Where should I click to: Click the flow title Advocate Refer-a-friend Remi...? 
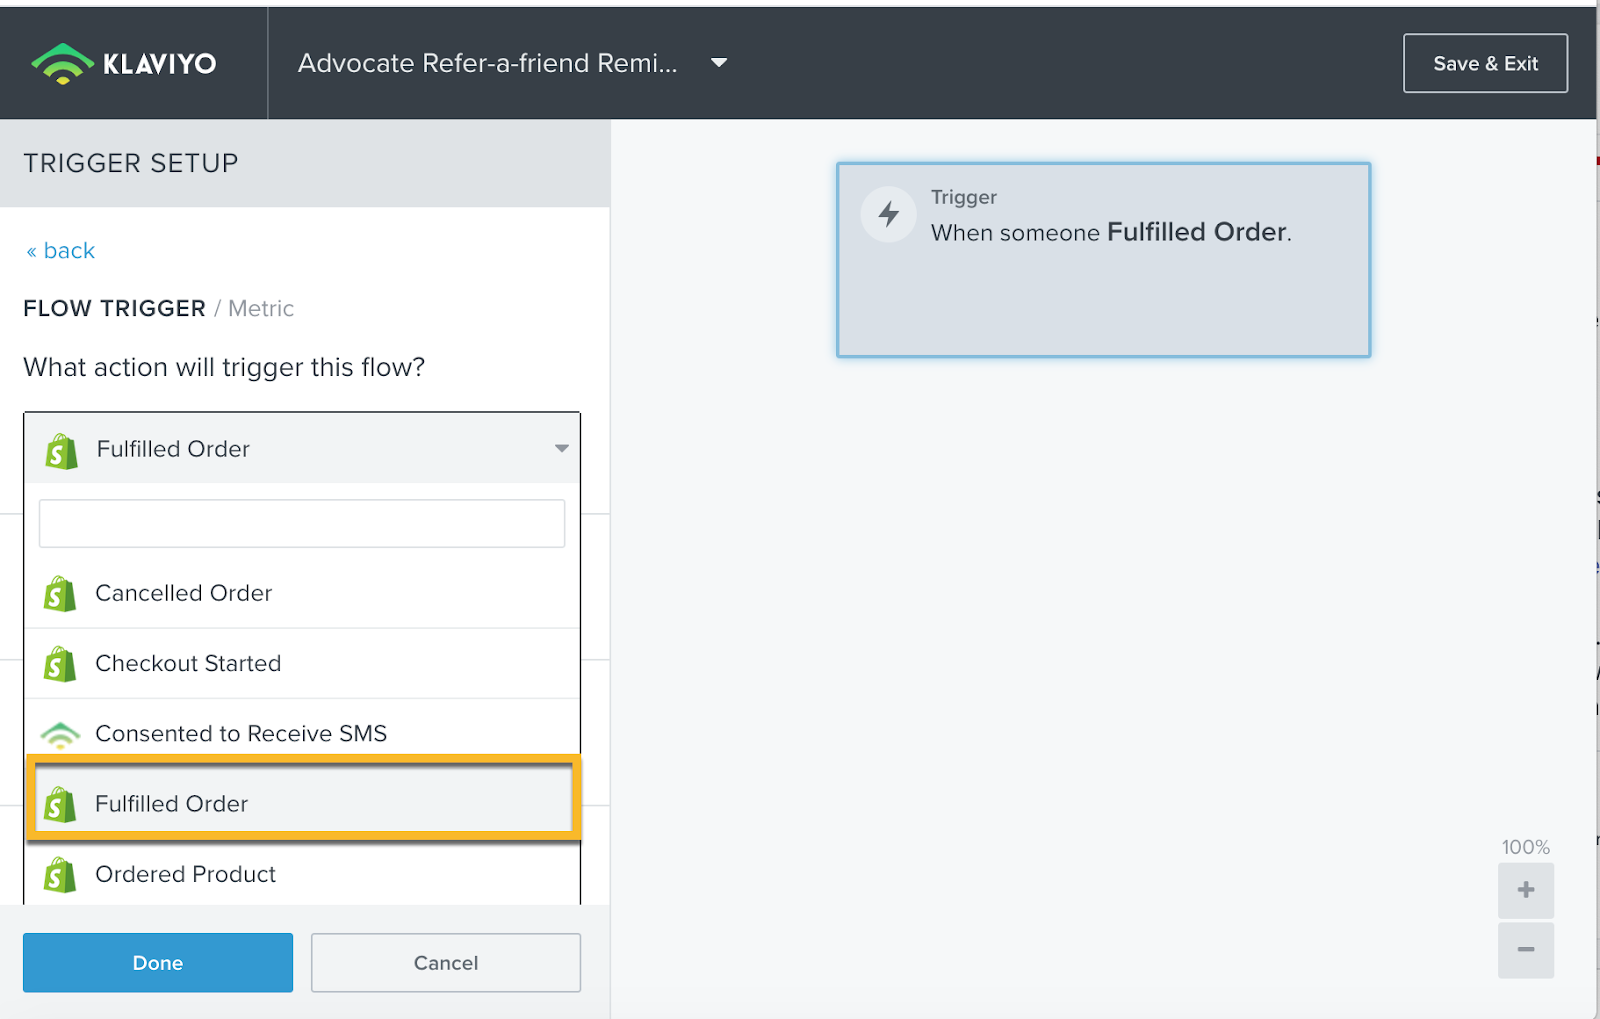pos(488,63)
